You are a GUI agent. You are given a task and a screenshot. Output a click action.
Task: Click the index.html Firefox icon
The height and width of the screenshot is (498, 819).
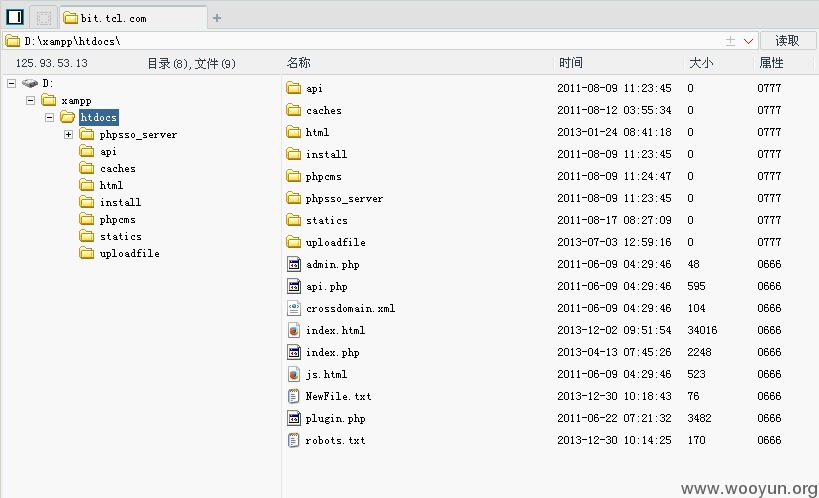(x=294, y=330)
